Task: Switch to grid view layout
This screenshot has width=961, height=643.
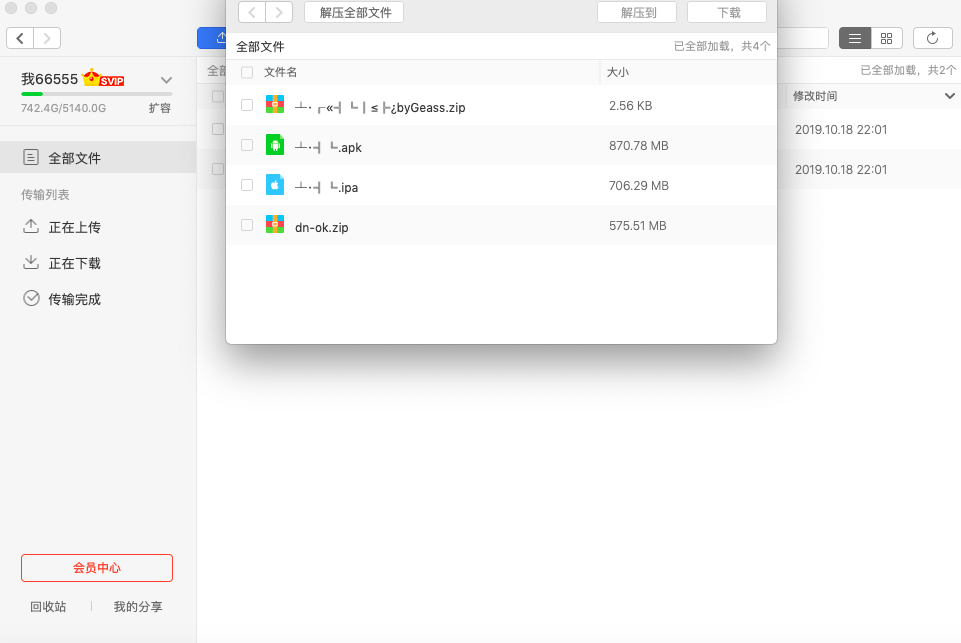Action: tap(886, 38)
